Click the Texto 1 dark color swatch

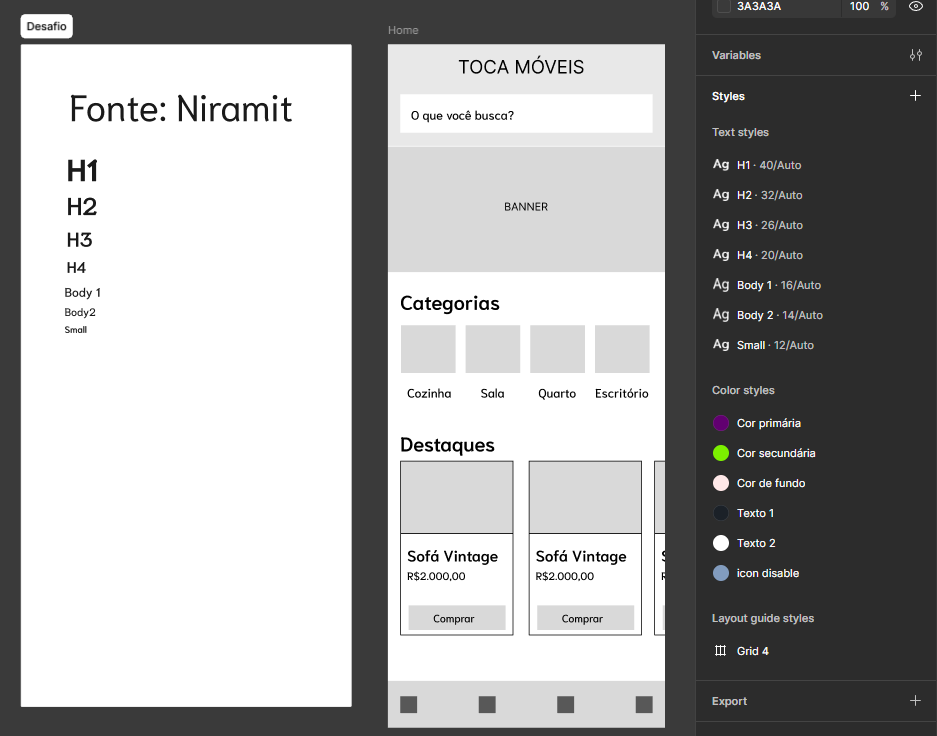721,513
